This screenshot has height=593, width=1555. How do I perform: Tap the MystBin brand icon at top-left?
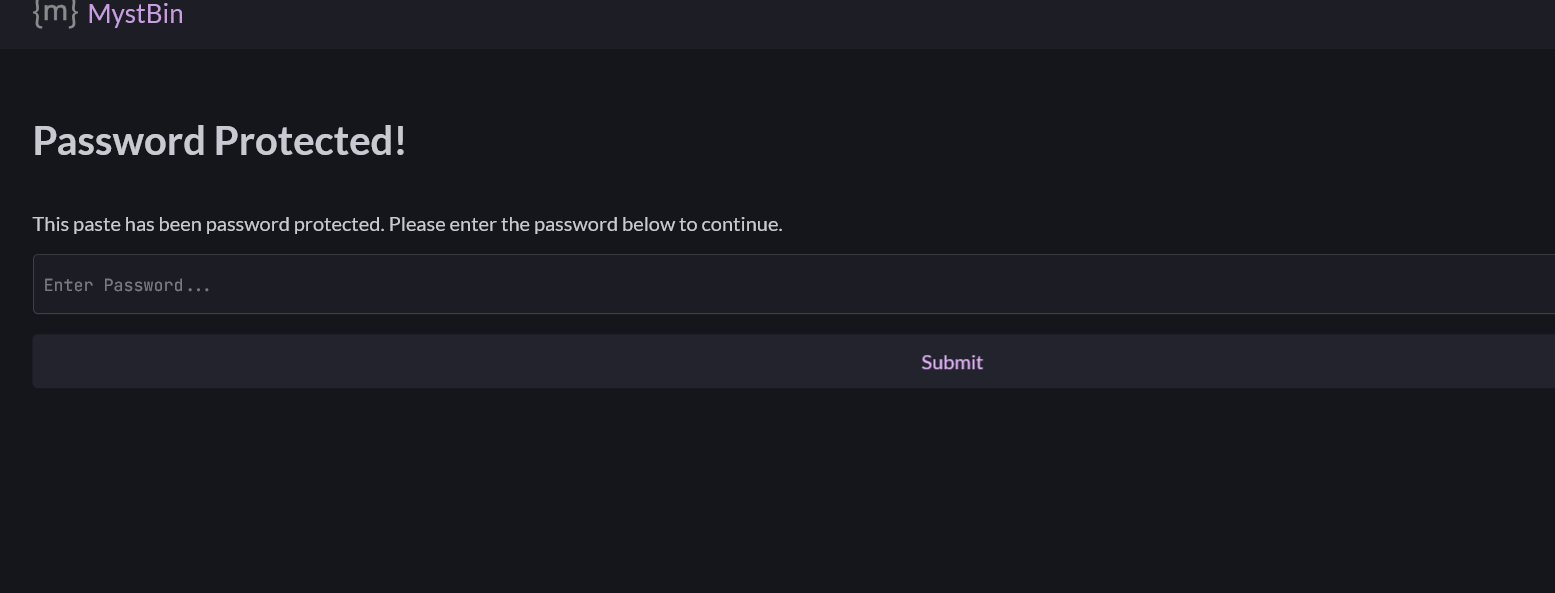[55, 13]
